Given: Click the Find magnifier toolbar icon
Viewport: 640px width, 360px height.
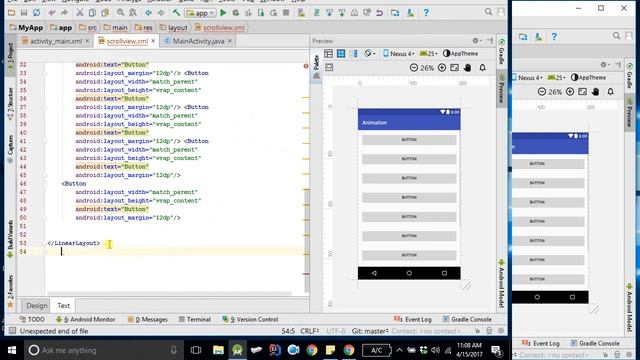Looking at the screenshot, I should click(x=120, y=13).
